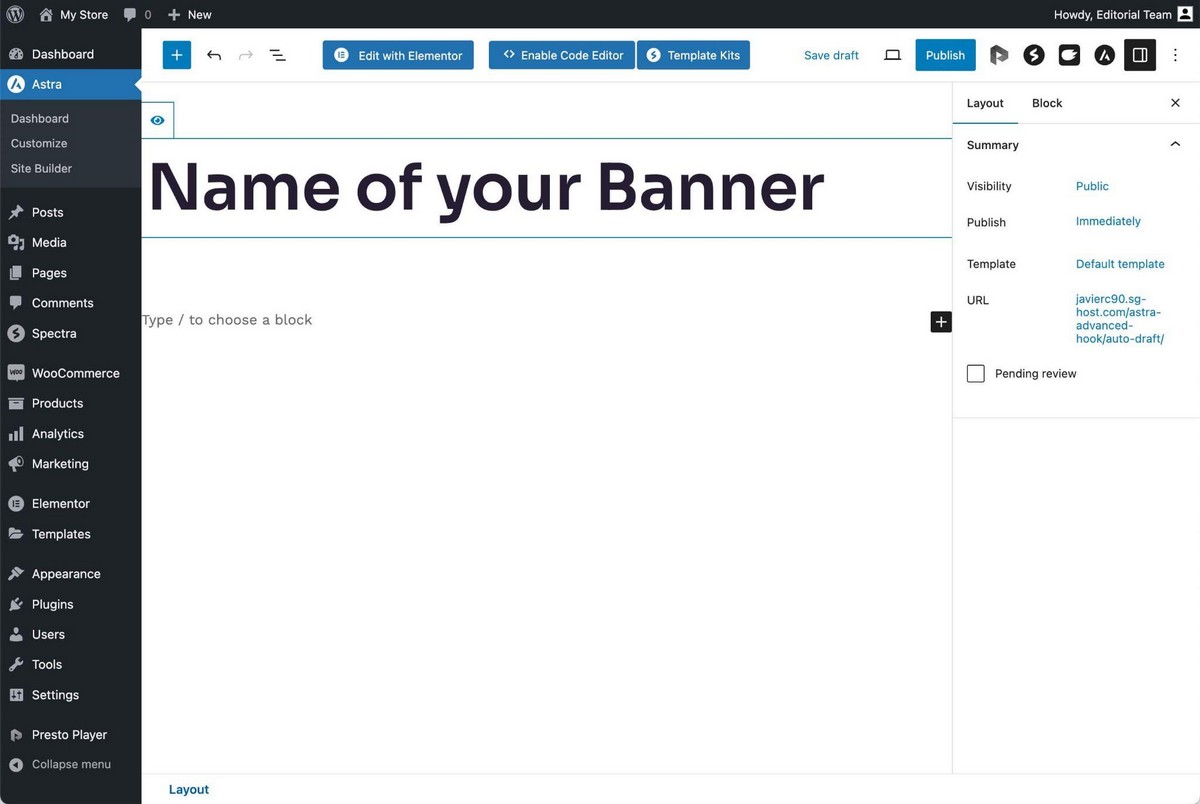Viewport: 1200px width, 804px height.
Task: Open the WordPress logo menu
Action: coord(15,14)
